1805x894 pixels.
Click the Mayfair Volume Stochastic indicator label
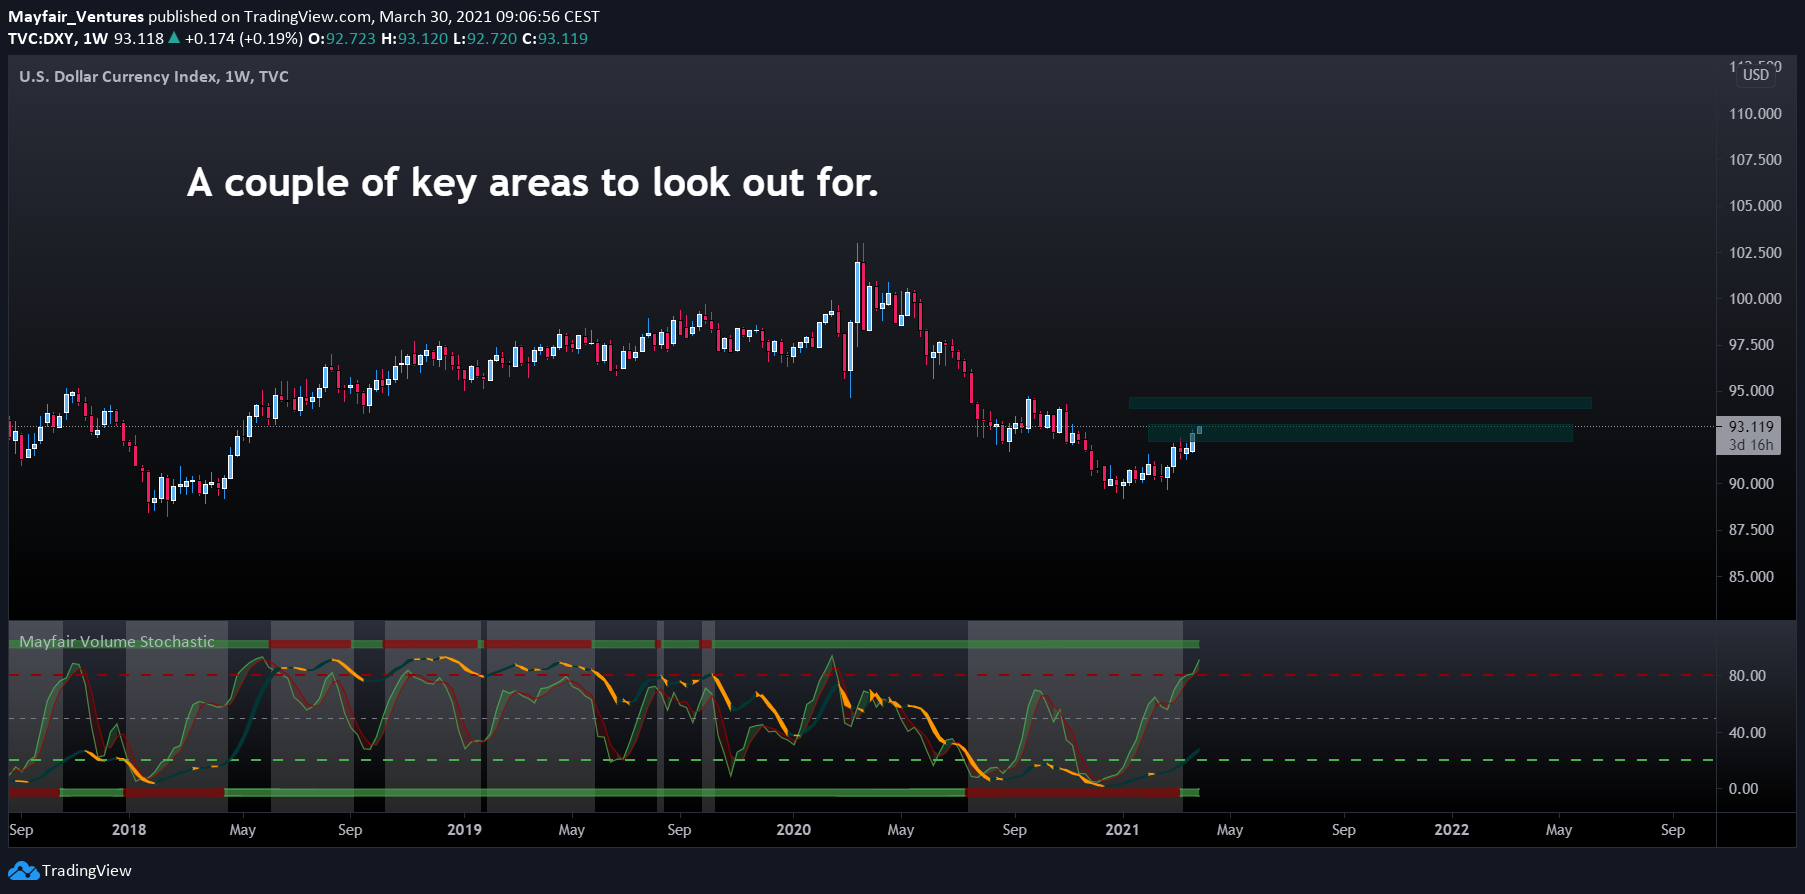pos(117,642)
